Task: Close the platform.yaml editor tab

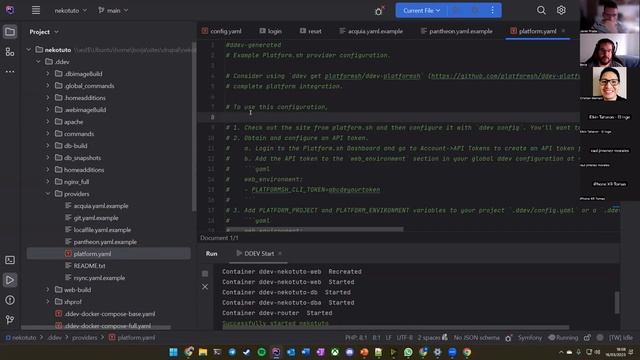Action: tap(563, 31)
